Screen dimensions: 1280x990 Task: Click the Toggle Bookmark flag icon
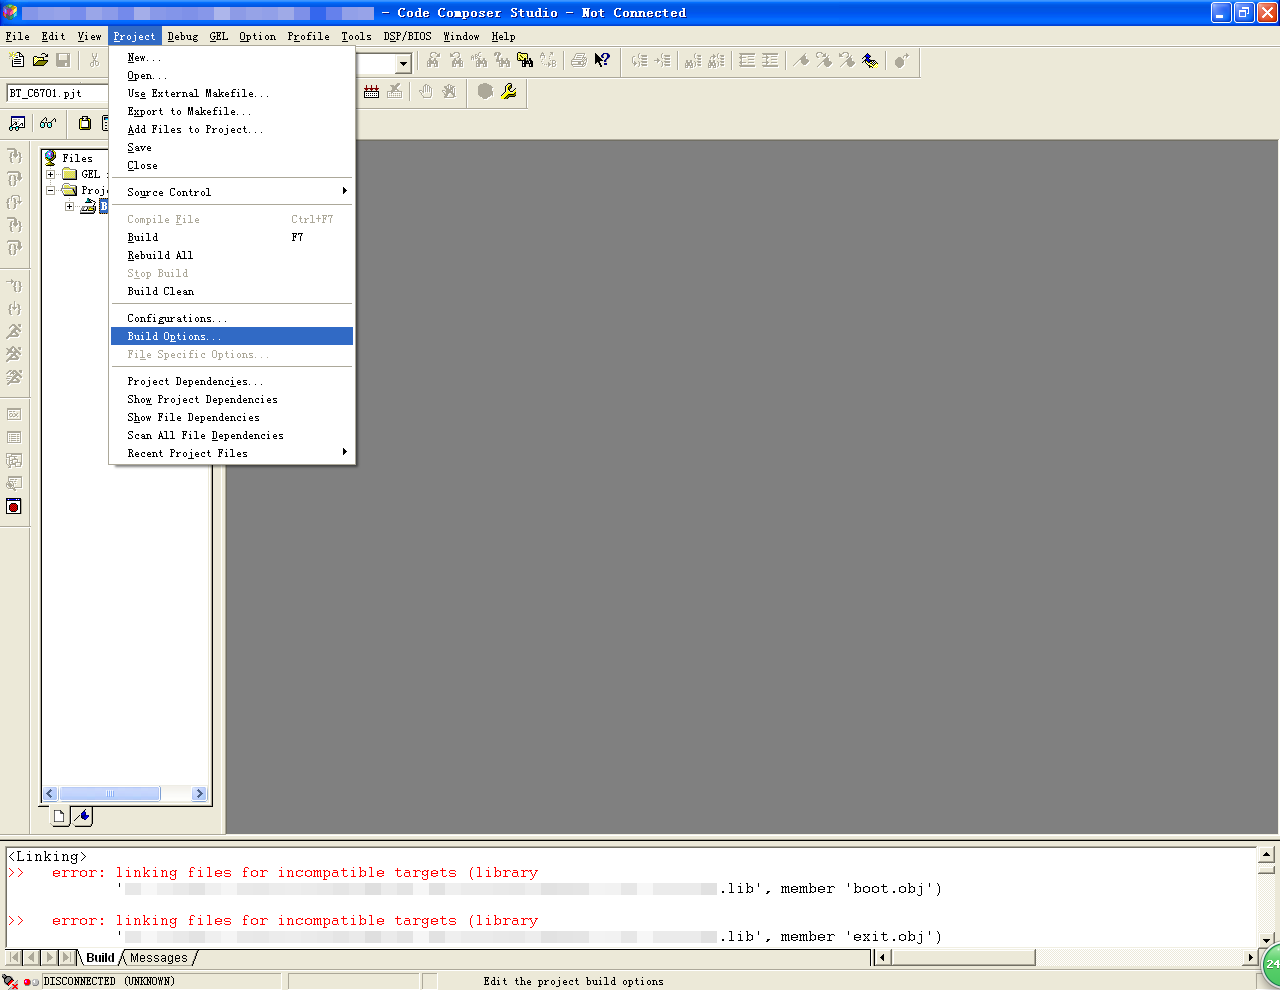[800, 61]
